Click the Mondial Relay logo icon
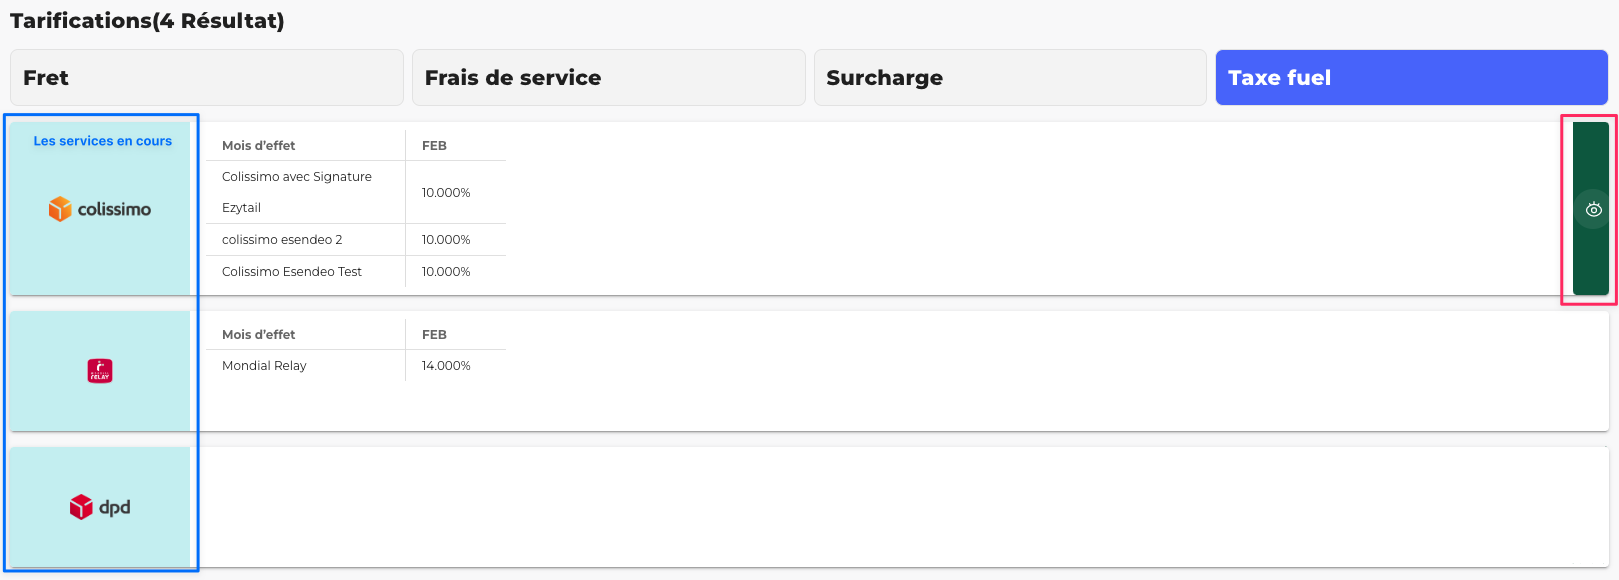The height and width of the screenshot is (580, 1619). coord(100,371)
